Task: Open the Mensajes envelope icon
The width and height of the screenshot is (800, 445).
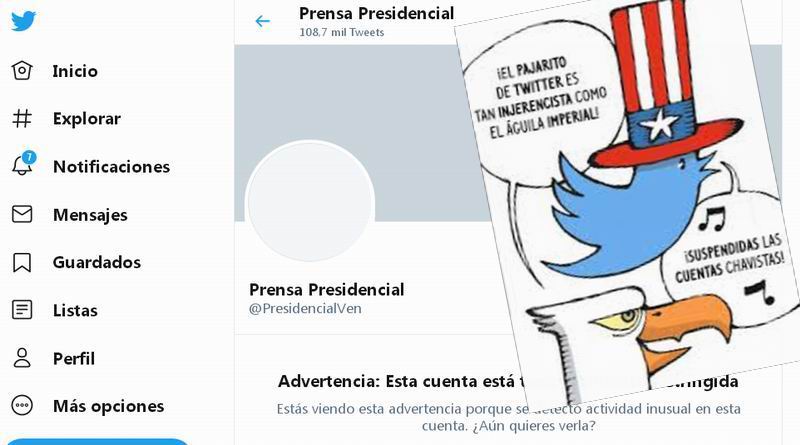Action: pos(22,214)
